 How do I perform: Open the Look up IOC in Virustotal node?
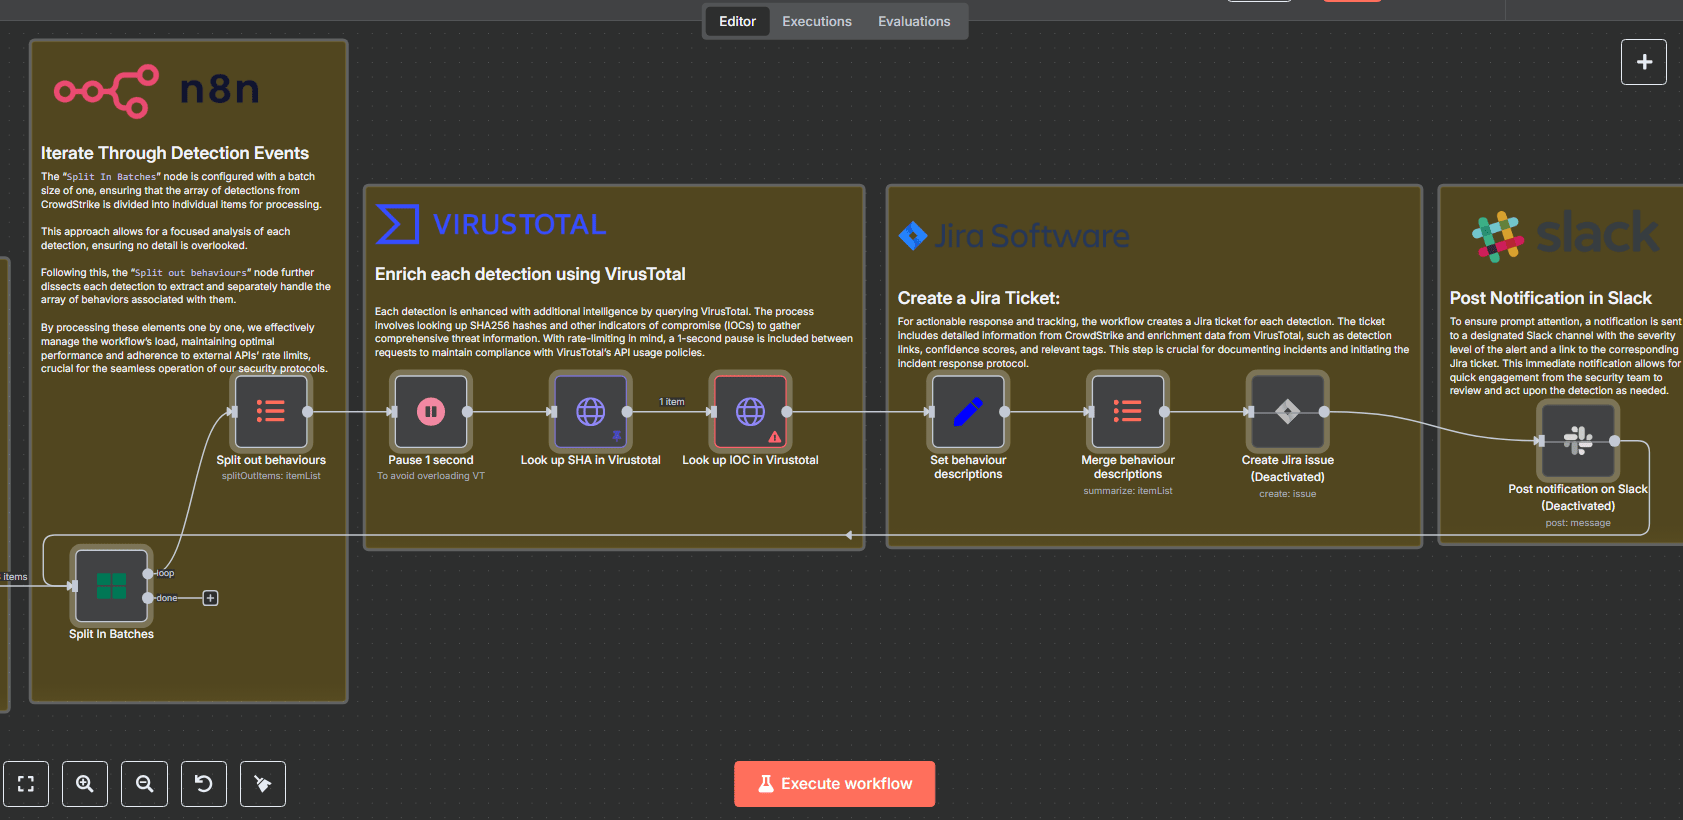(750, 411)
